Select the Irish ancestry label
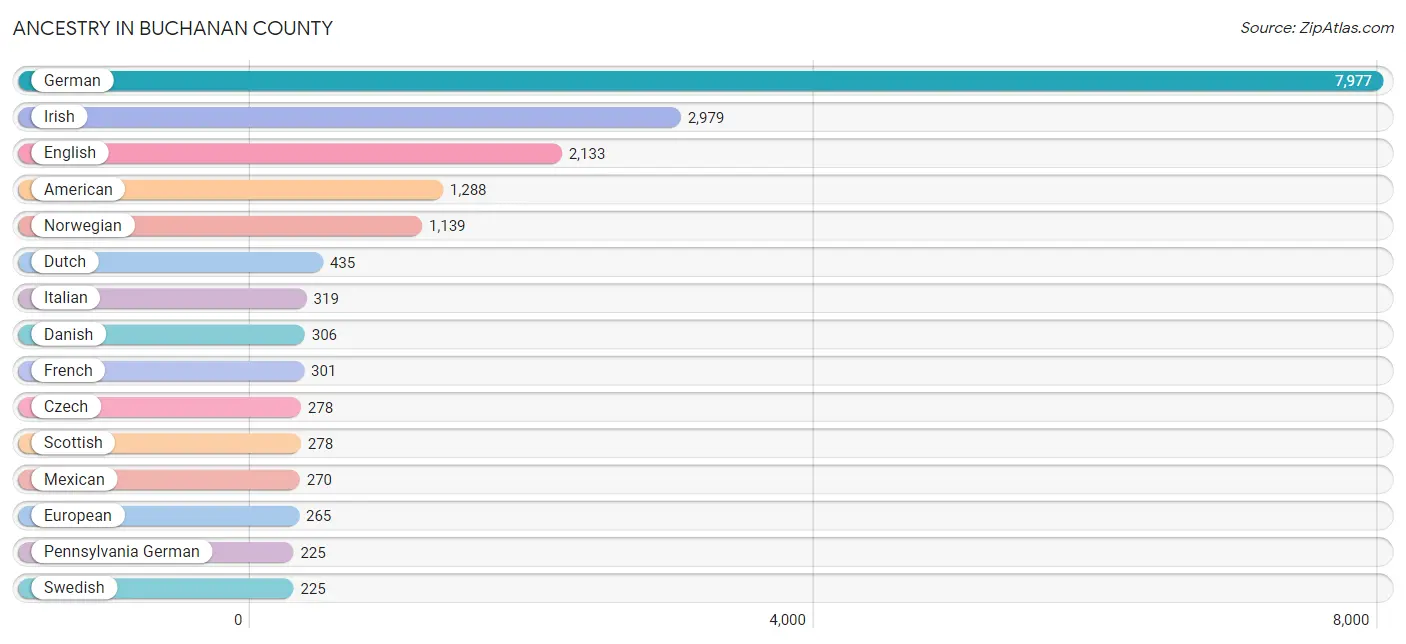This screenshot has width=1406, height=644. coord(59,117)
